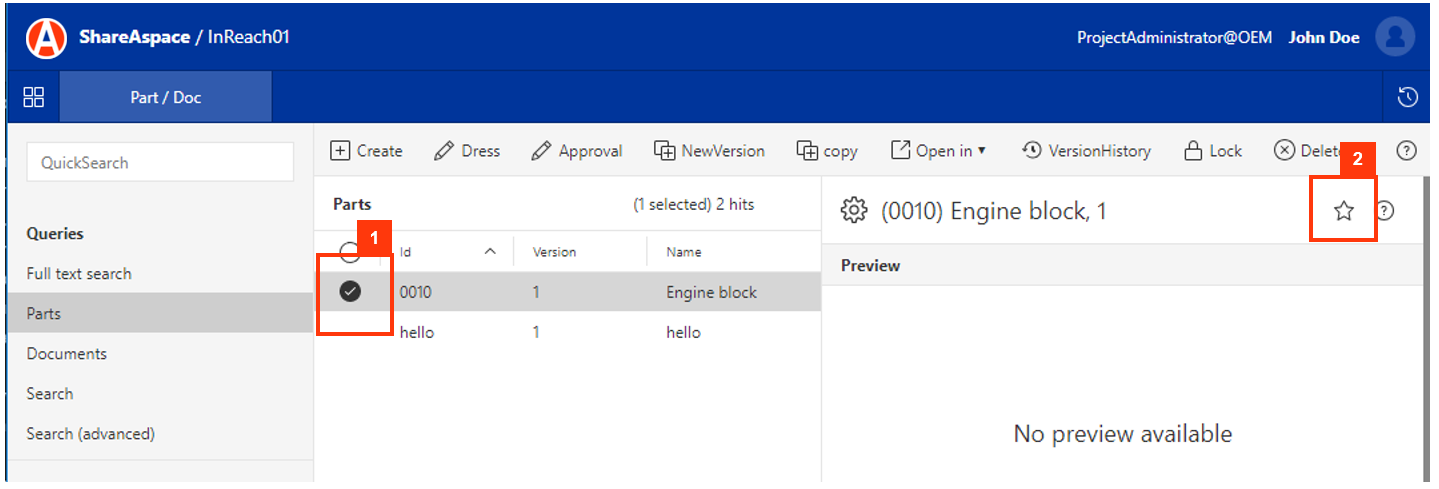Switch to the Part / Doc tab
This screenshot has height=489, width=1439.
point(165,97)
